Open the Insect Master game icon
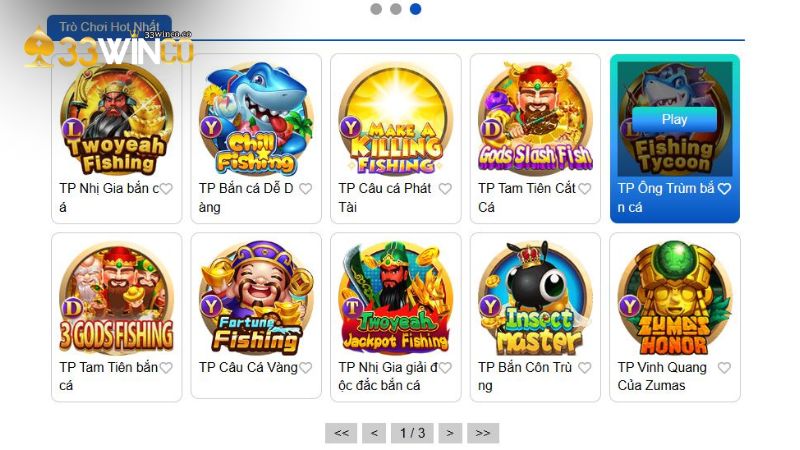 coord(535,298)
